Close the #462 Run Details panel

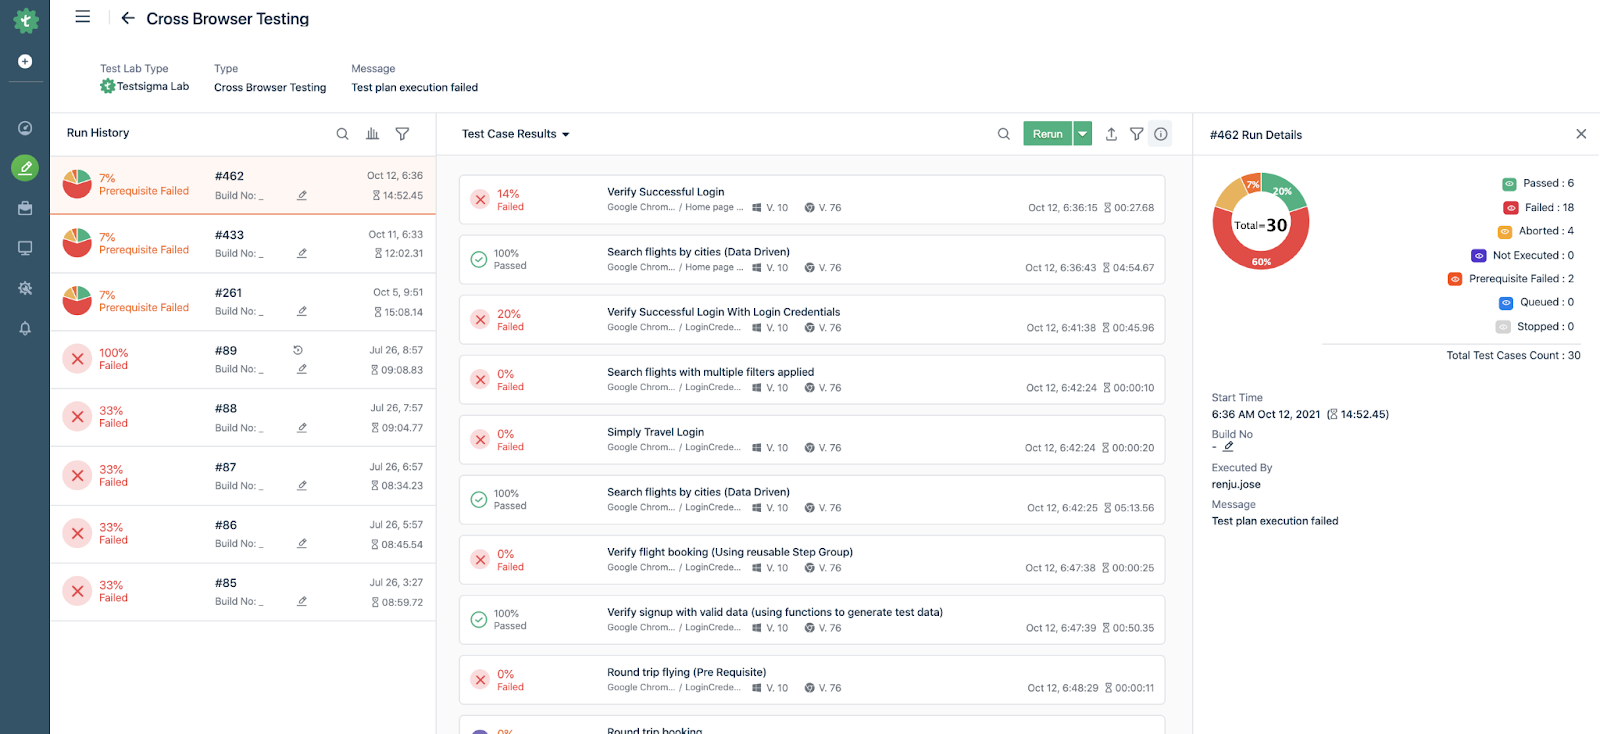1581,134
